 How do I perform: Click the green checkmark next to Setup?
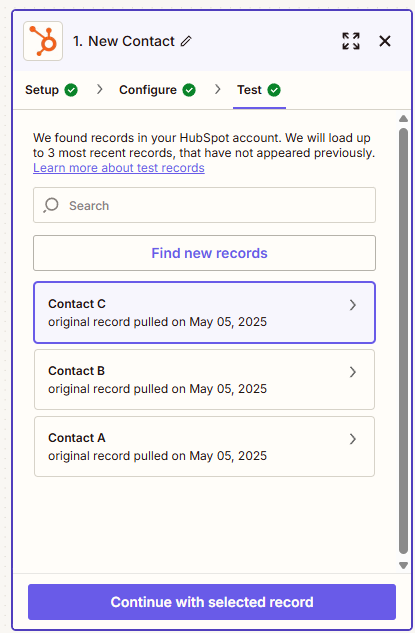[71, 90]
